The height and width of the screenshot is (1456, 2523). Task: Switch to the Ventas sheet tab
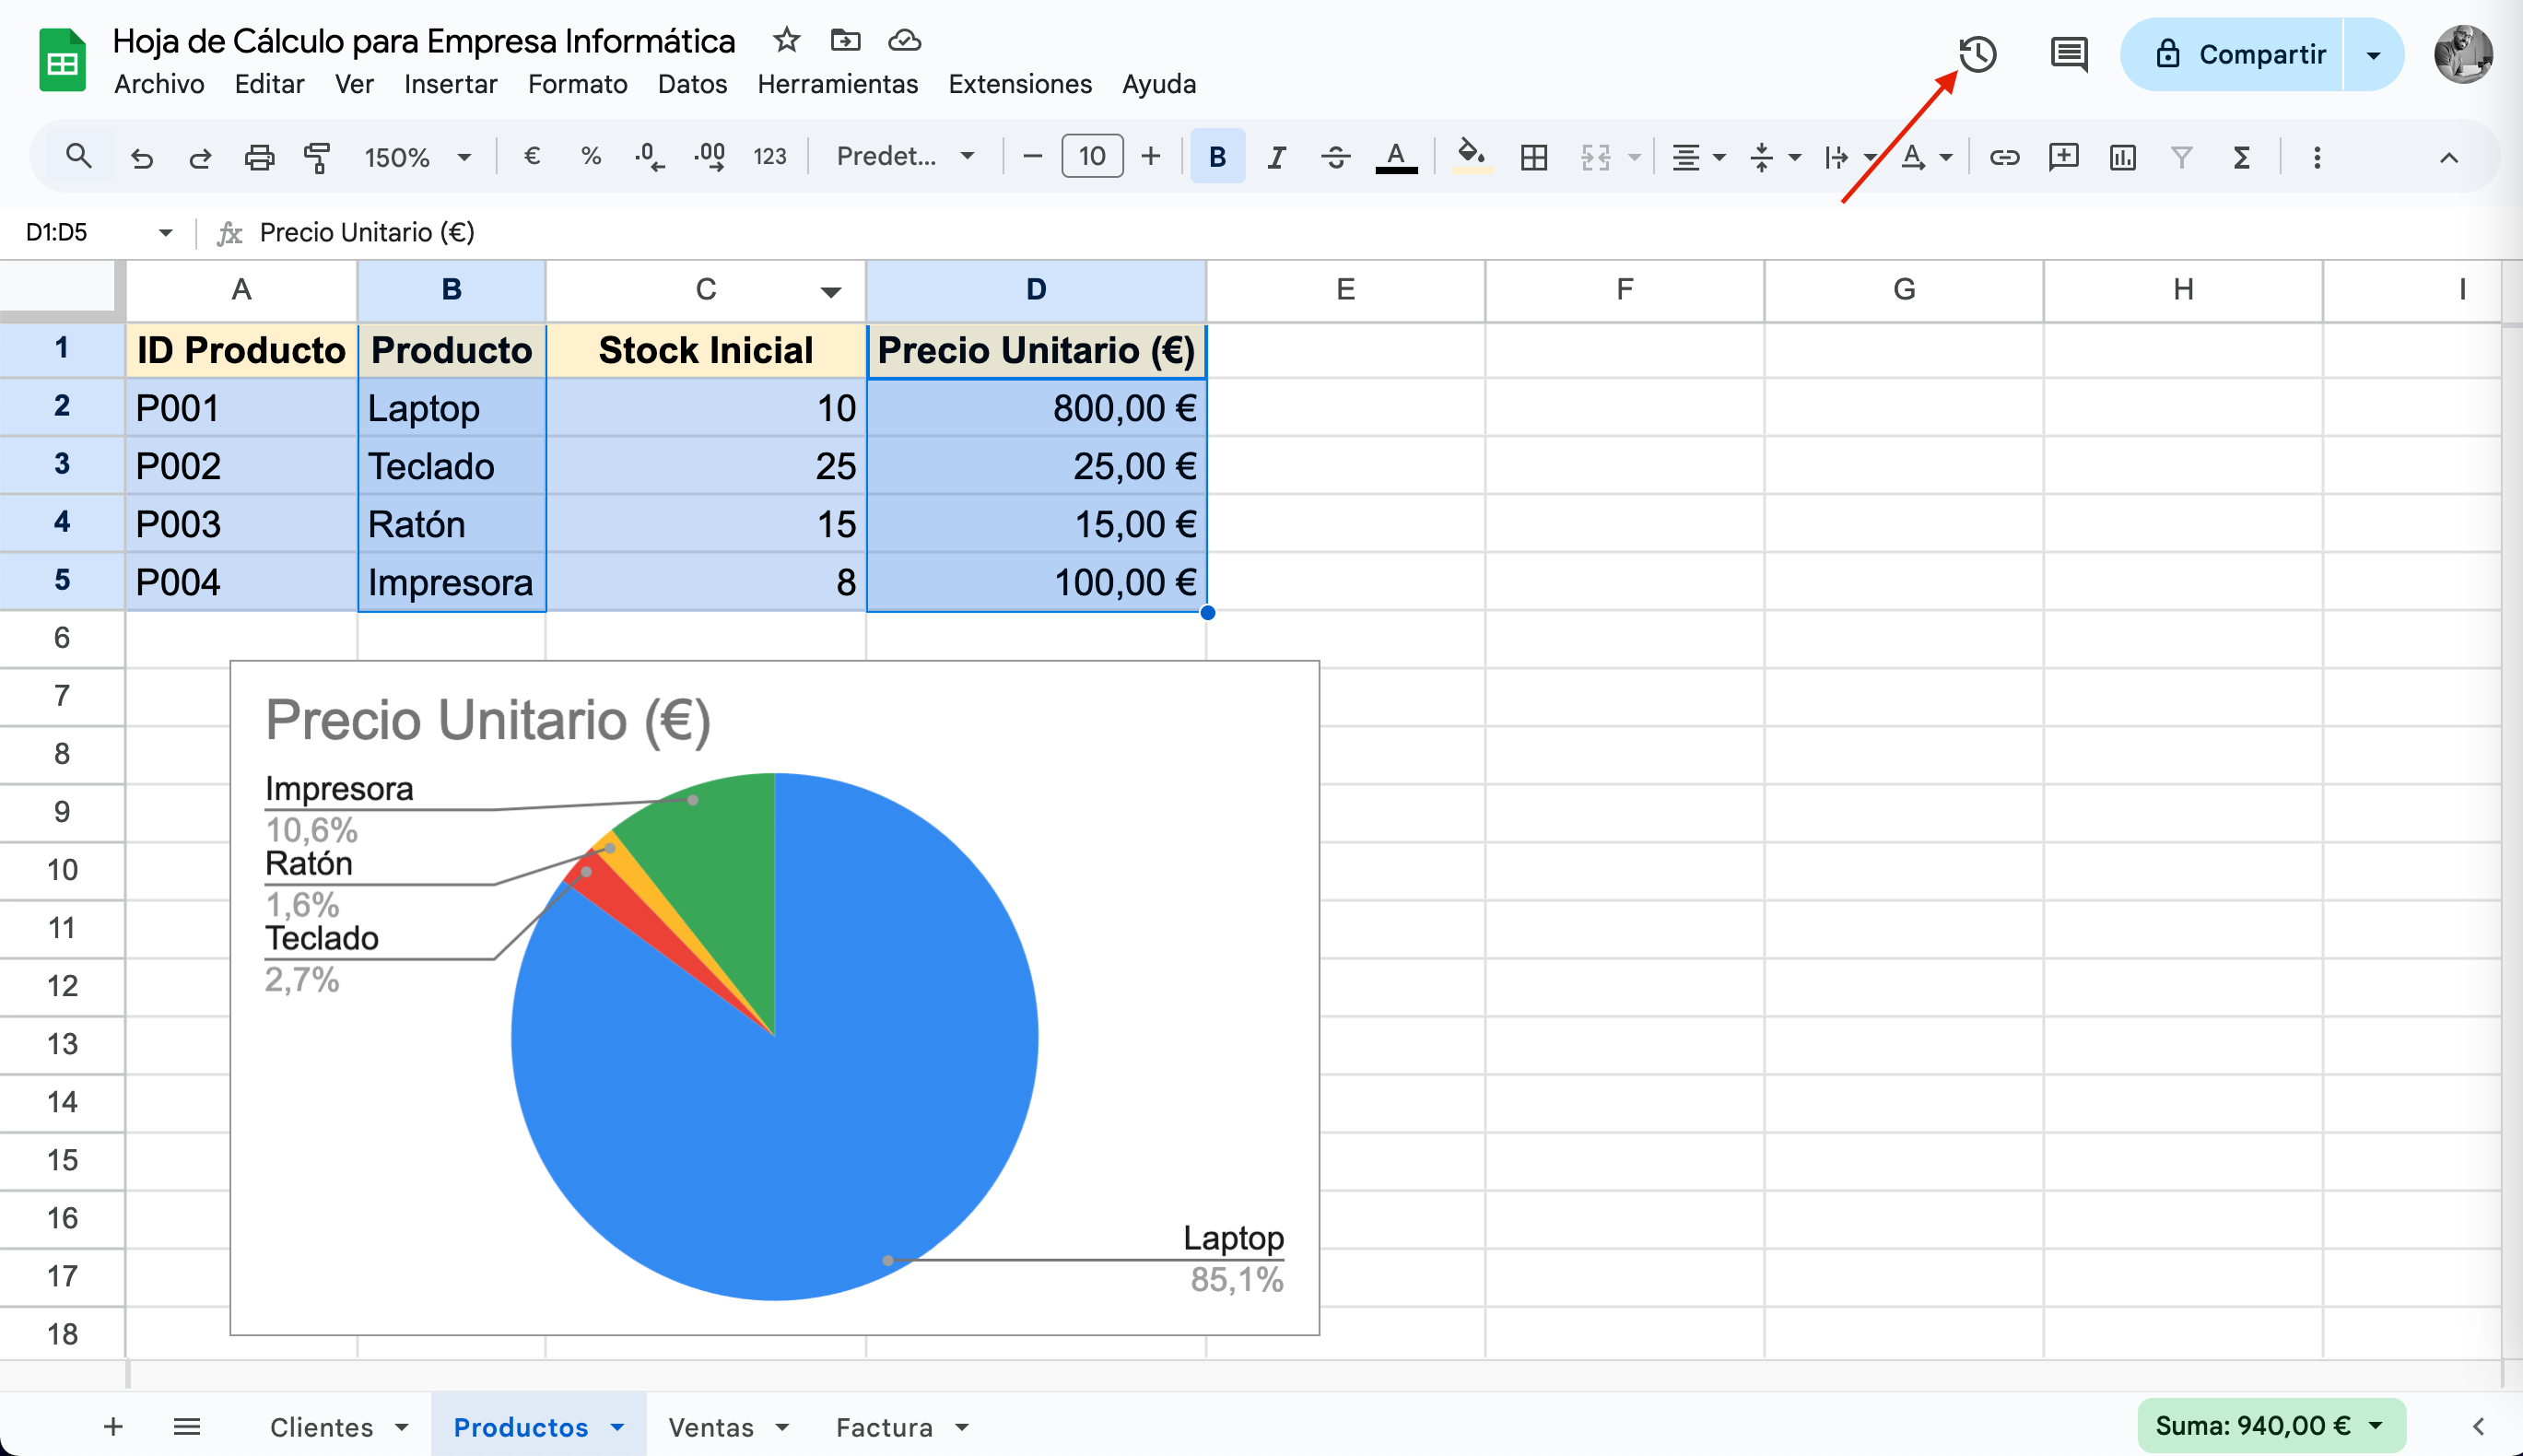pos(711,1427)
